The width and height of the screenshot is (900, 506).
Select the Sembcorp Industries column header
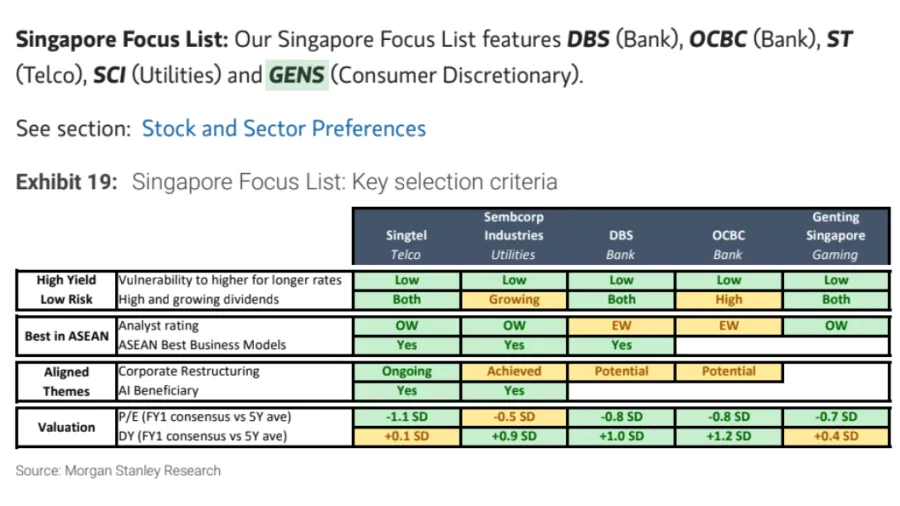pyautogui.click(x=514, y=235)
